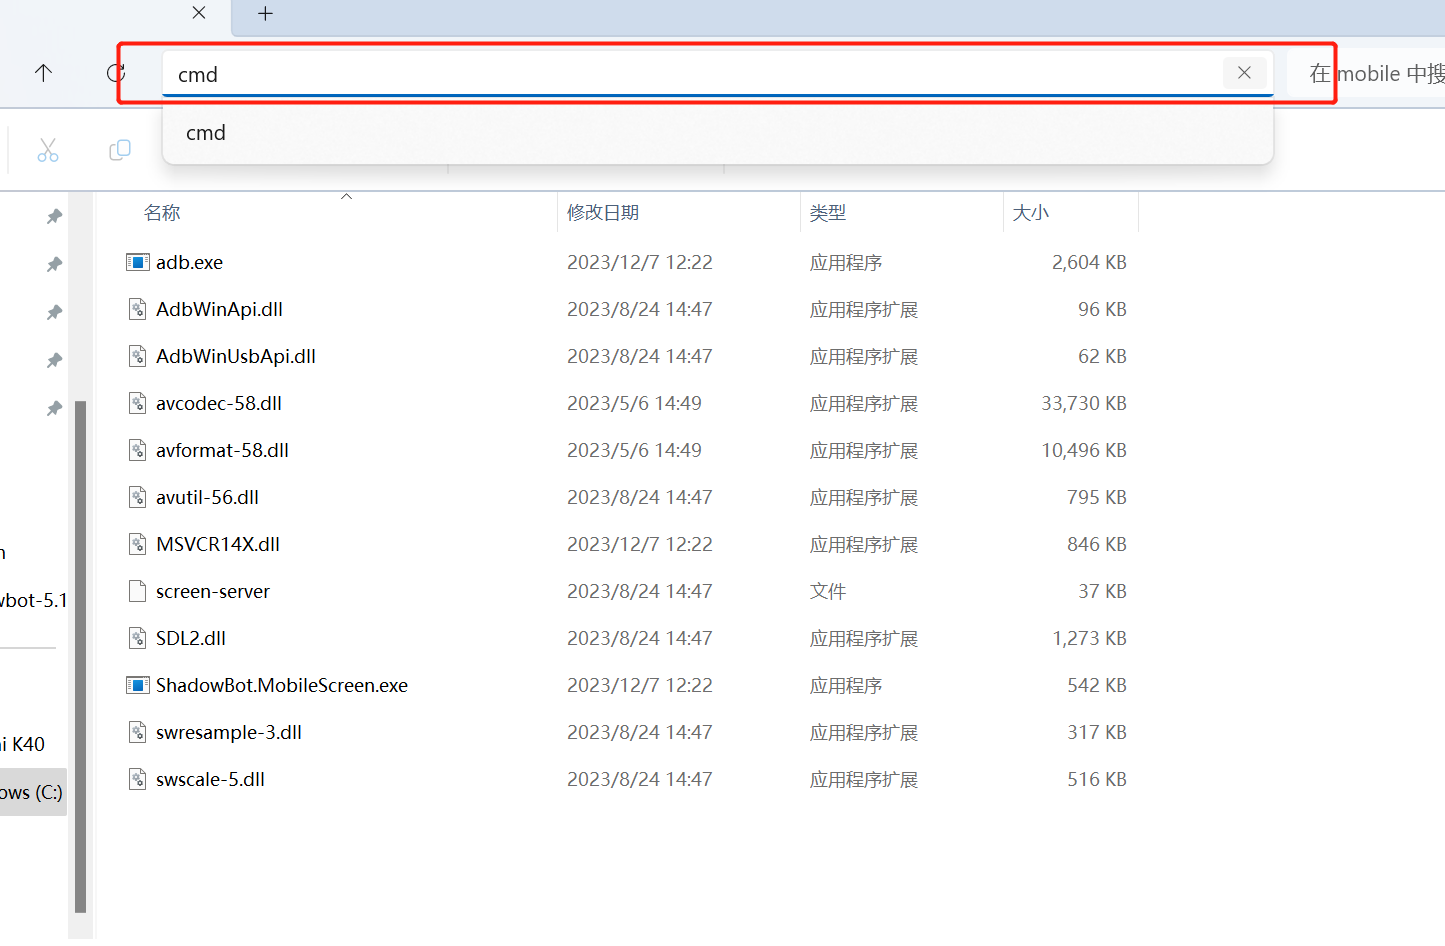Choose the cmd suggestion below address bar
The height and width of the screenshot is (946, 1445).
point(717,133)
